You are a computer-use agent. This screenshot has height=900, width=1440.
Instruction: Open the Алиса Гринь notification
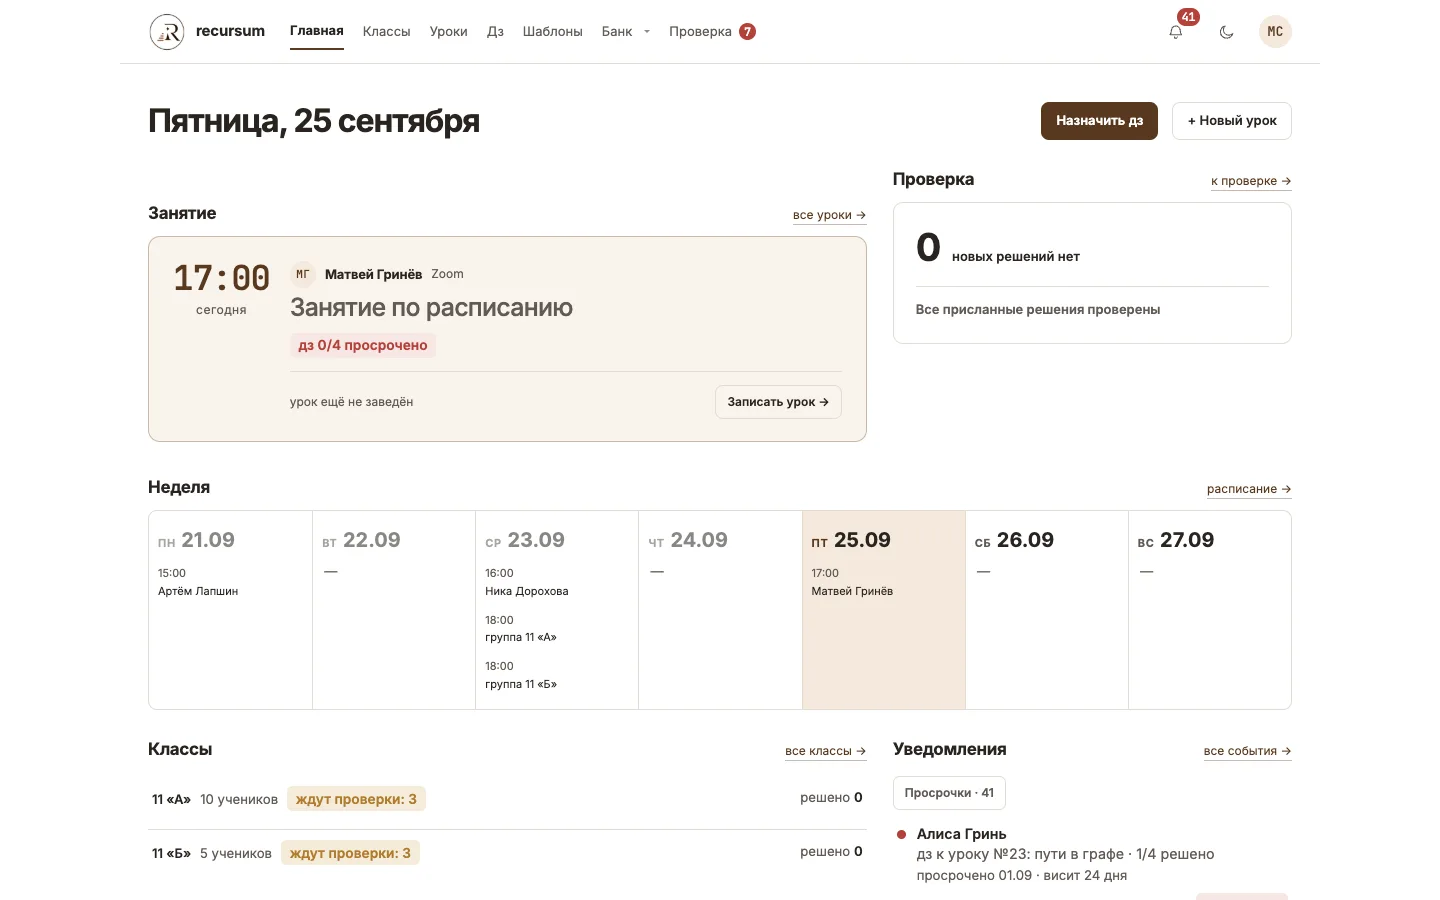[1092, 854]
